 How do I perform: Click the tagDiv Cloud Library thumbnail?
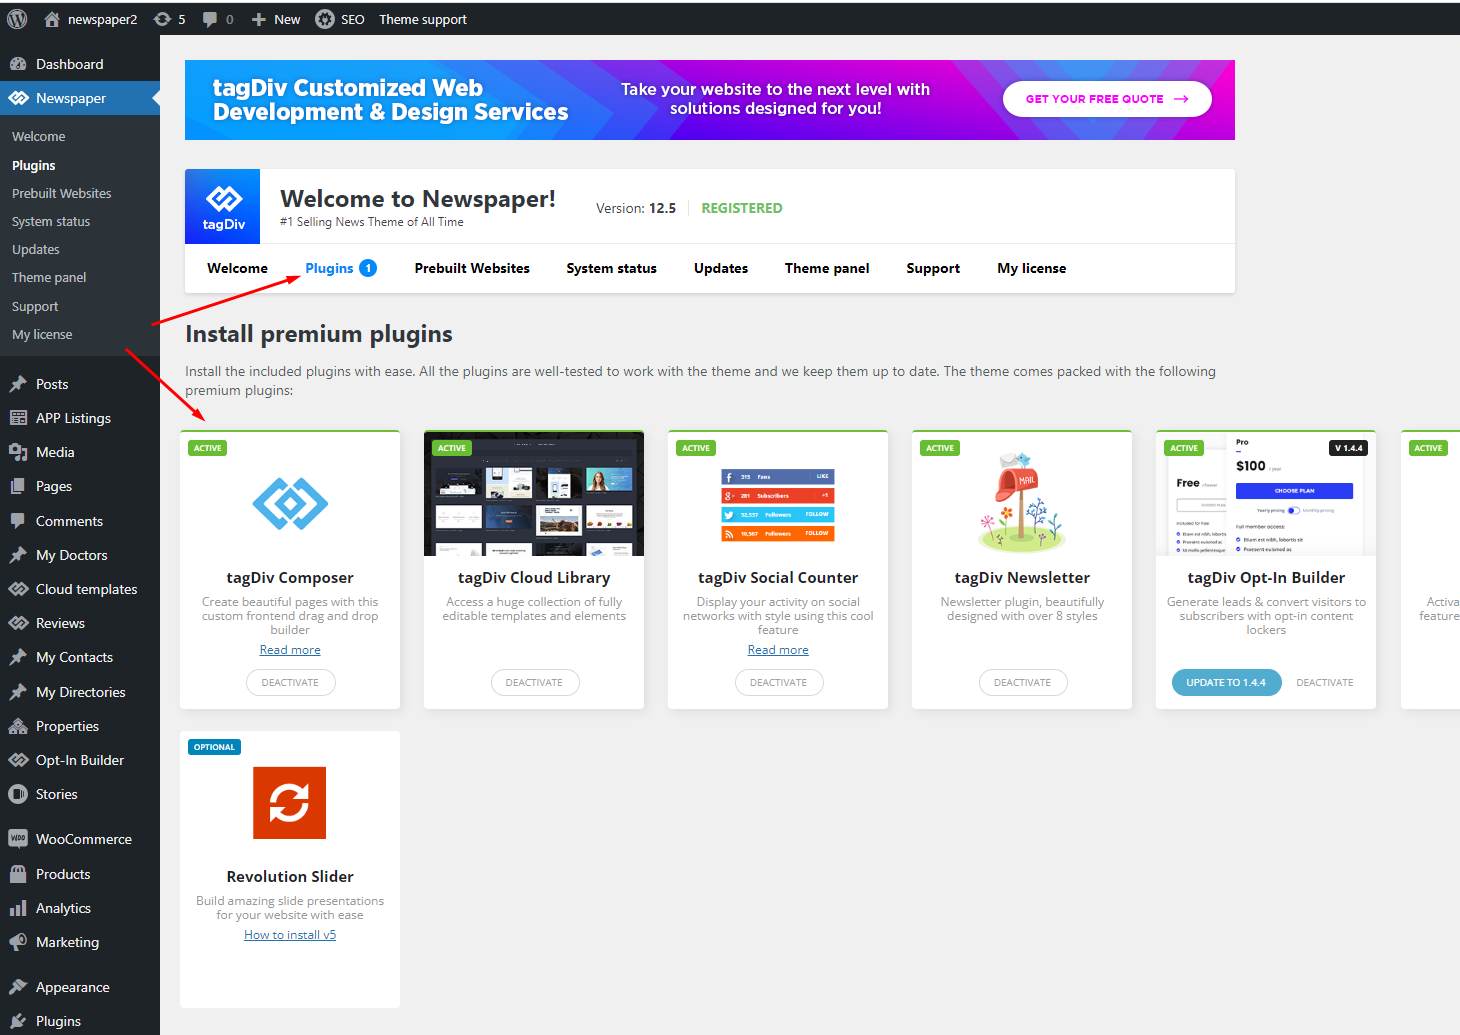[534, 495]
